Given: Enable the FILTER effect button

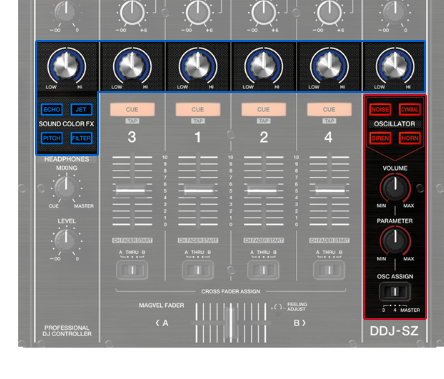Looking at the screenshot, I should [x=81, y=138].
